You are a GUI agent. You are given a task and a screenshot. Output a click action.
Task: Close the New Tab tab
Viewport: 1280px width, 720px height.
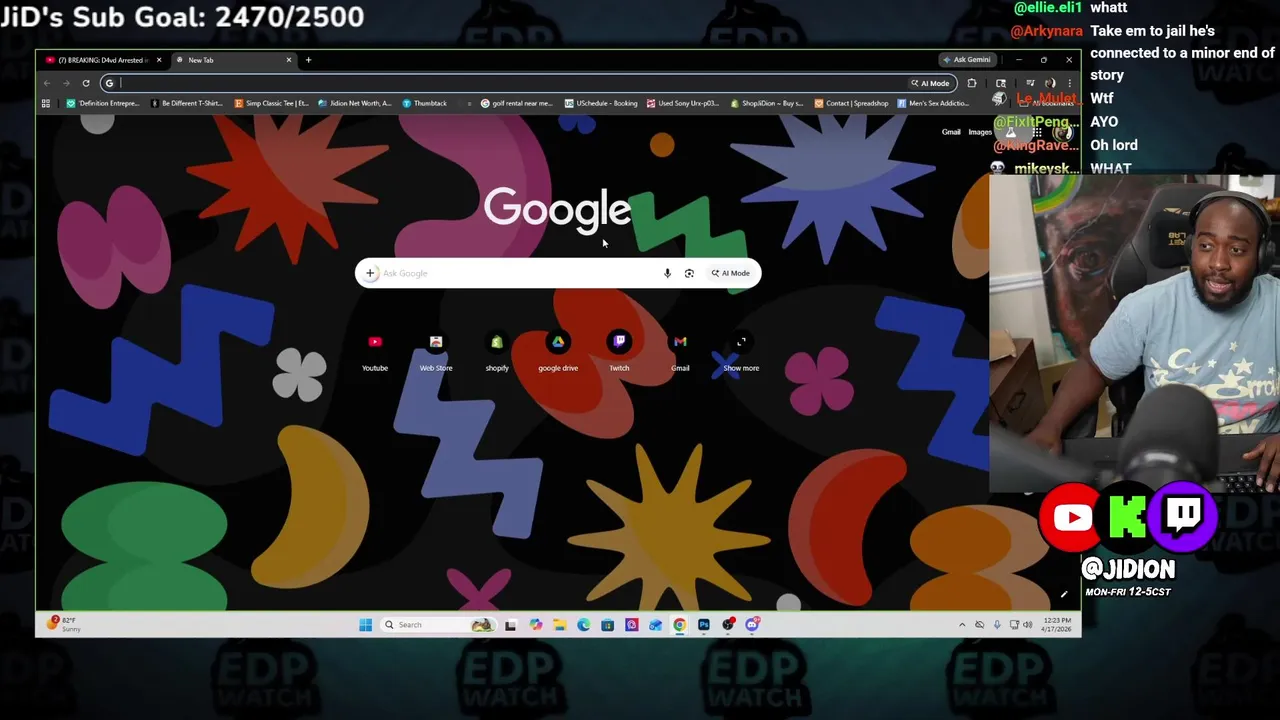289,60
